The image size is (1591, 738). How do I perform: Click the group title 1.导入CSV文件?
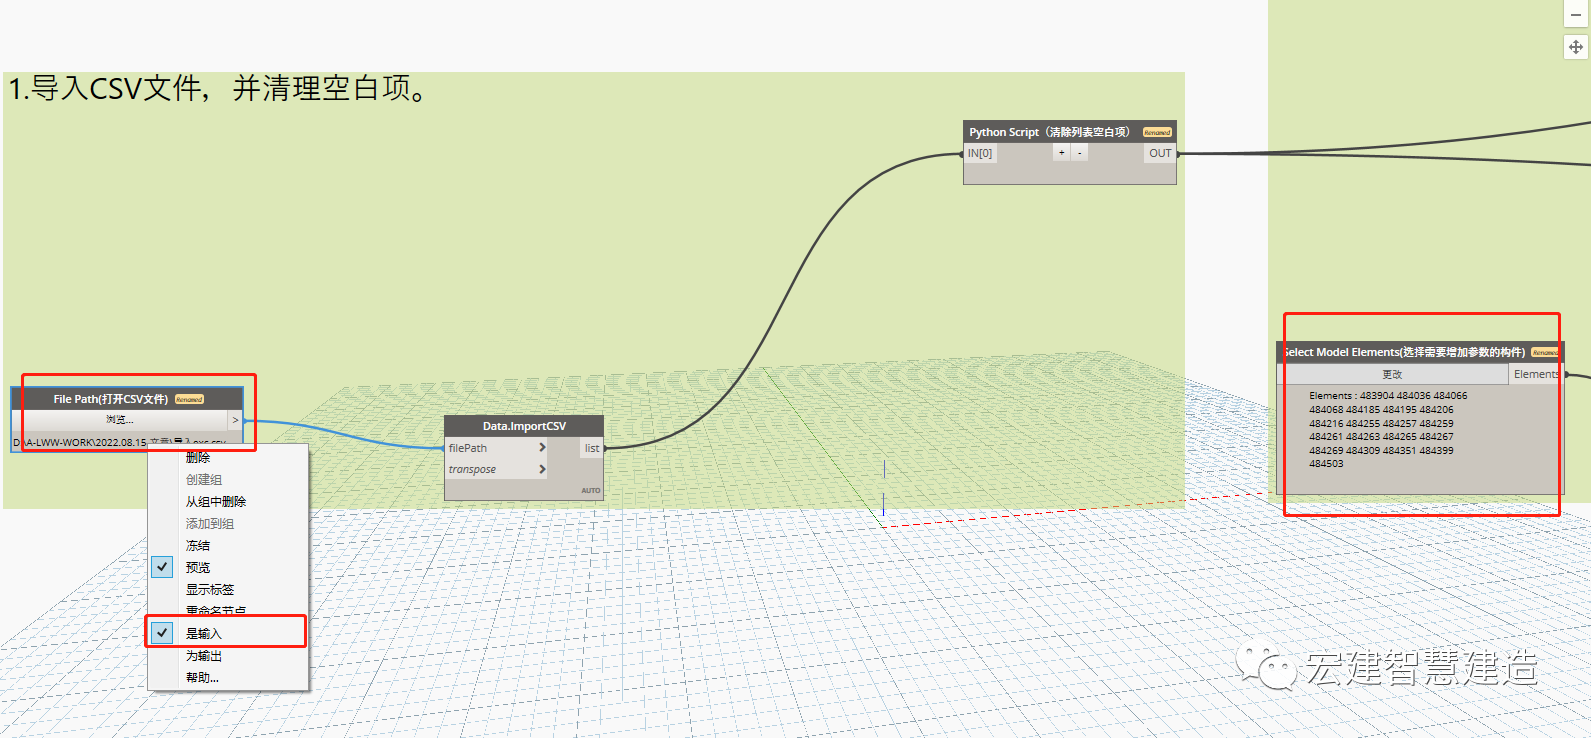[x=220, y=88]
